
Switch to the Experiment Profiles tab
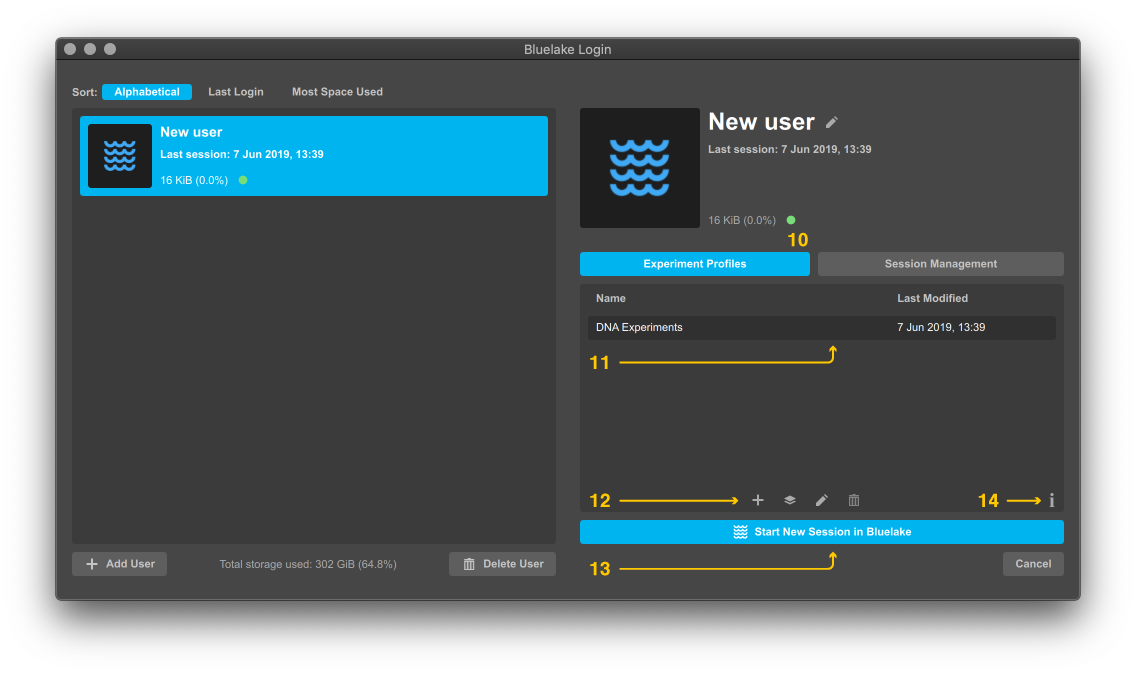695,264
